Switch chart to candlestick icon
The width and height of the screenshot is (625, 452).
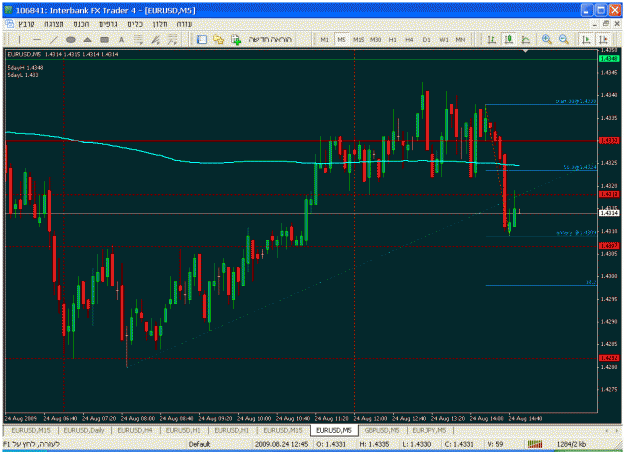[509, 39]
